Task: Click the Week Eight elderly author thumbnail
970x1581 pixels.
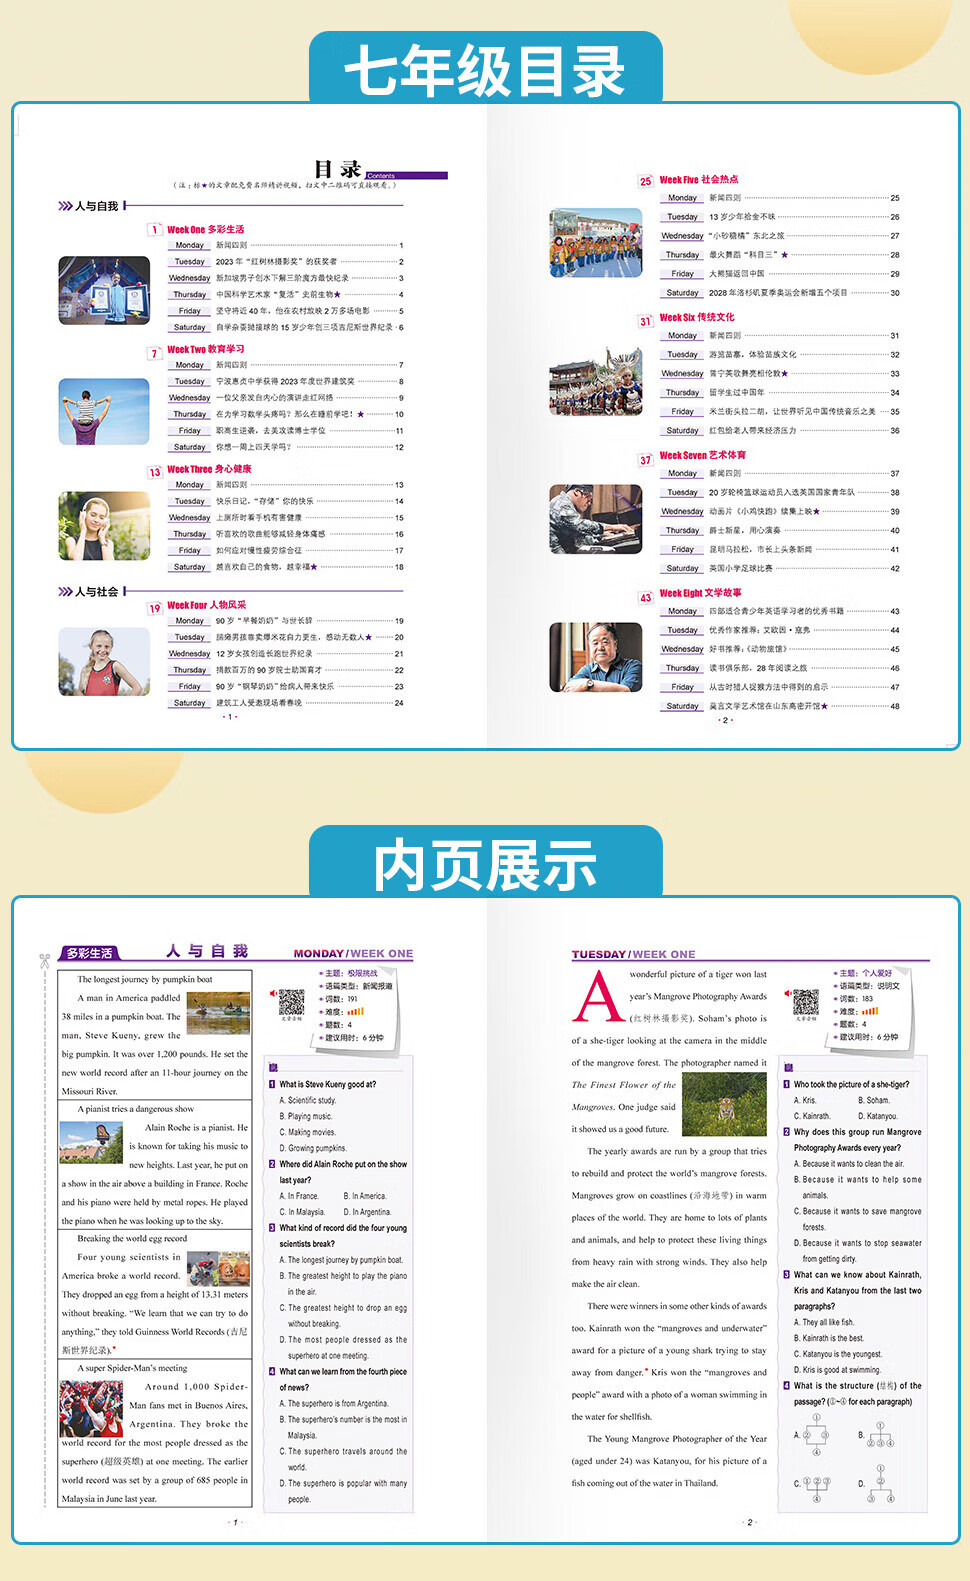Action: coord(596,657)
